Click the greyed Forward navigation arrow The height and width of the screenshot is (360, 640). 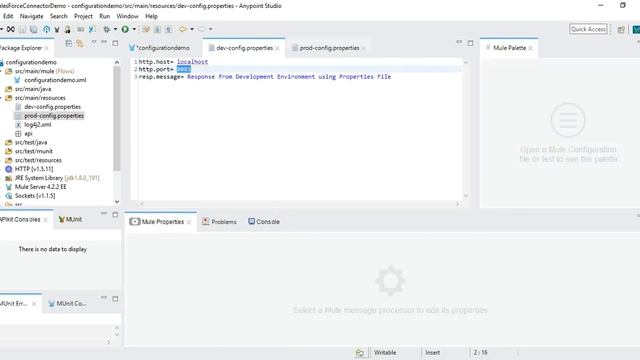tap(202, 29)
